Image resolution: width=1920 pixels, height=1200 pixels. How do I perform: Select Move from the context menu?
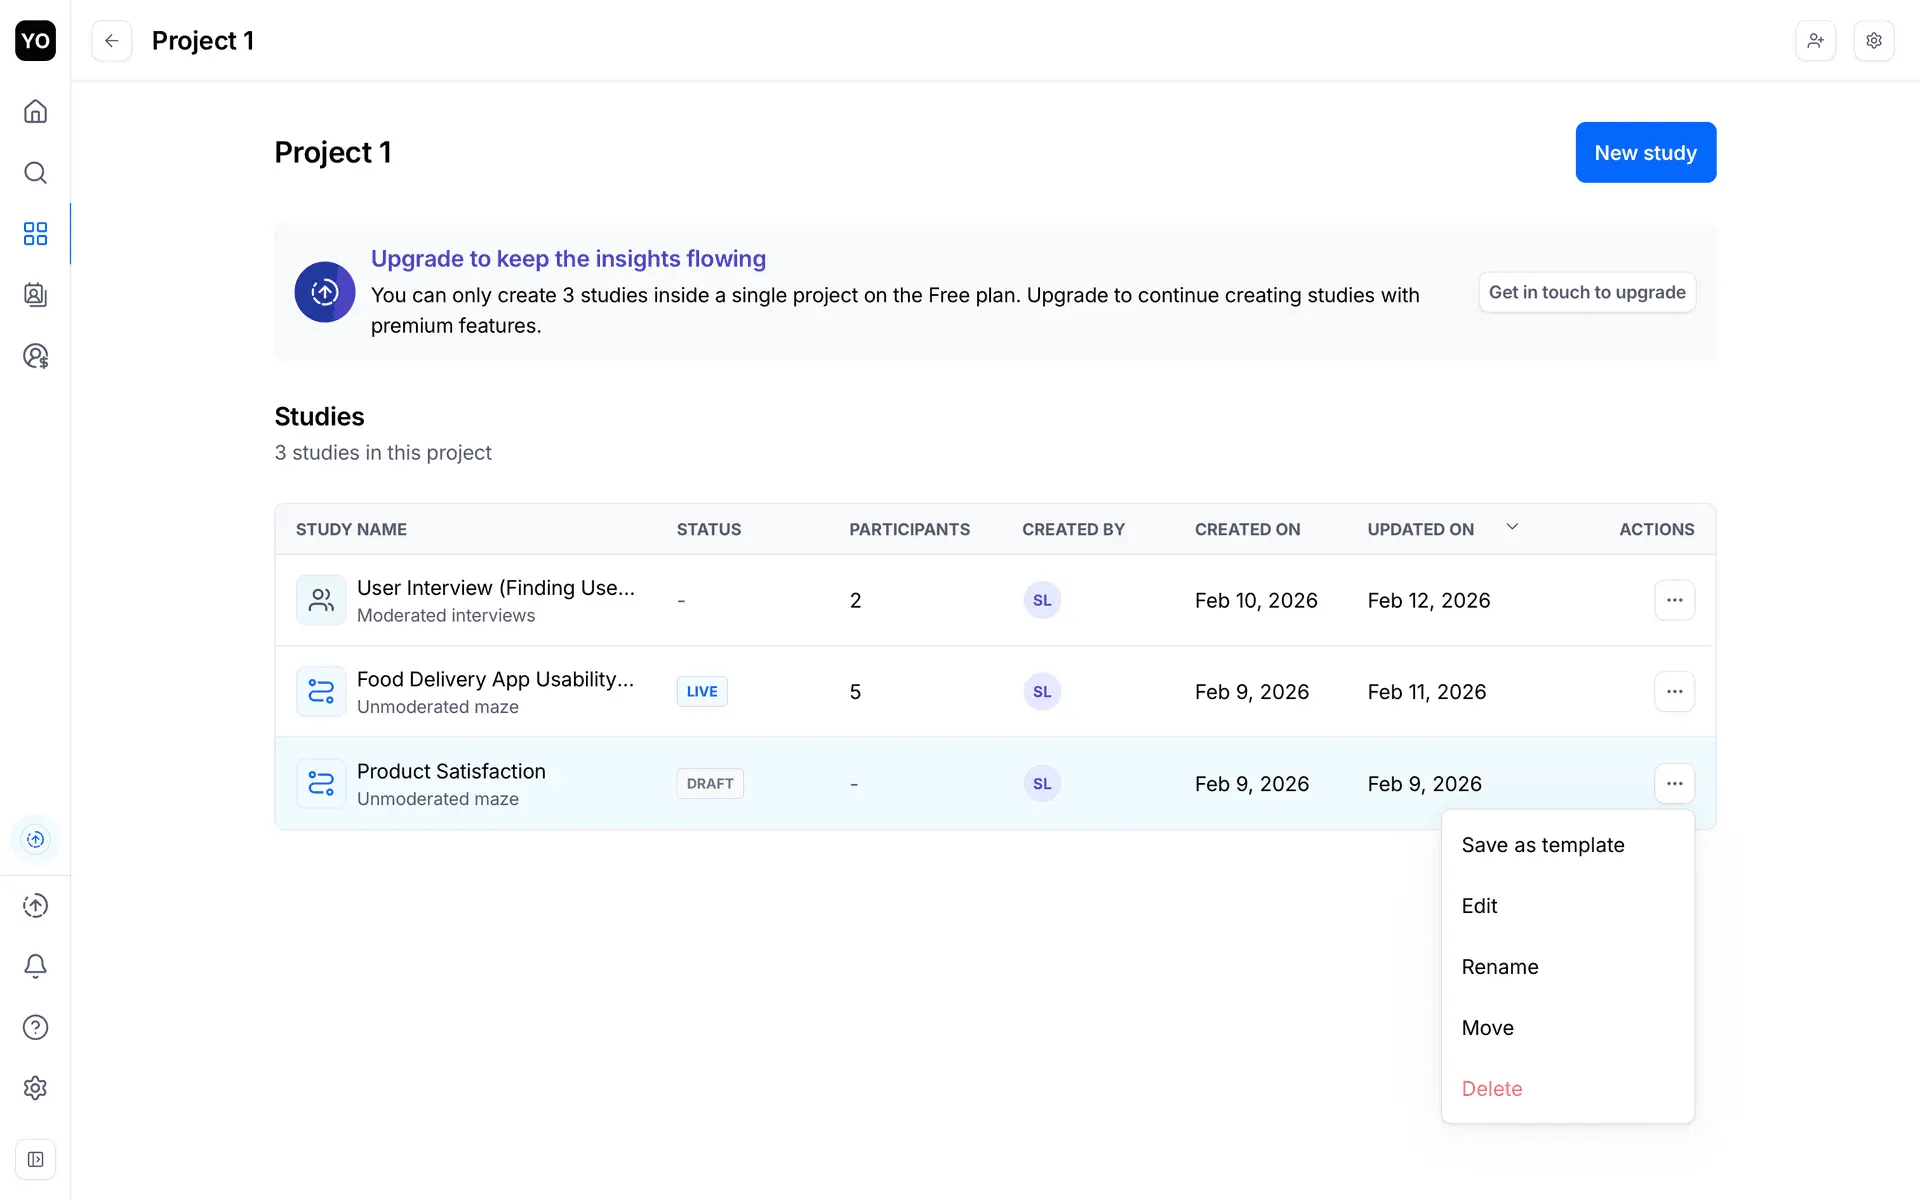pos(1487,1028)
